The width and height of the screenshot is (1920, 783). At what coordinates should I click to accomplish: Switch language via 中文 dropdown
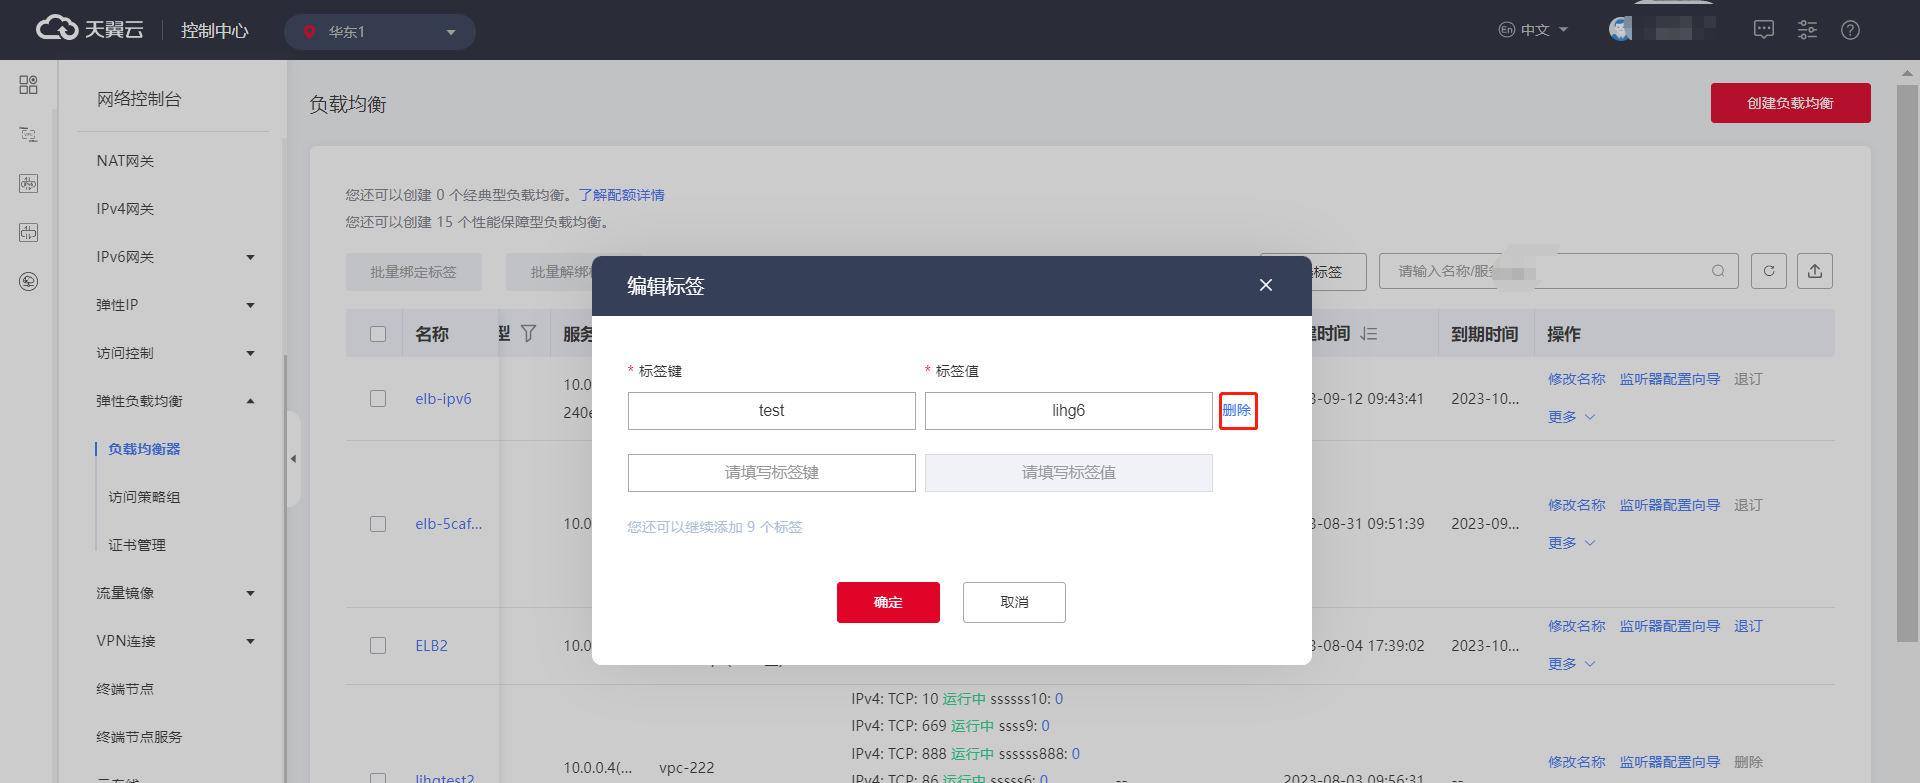(x=1533, y=30)
